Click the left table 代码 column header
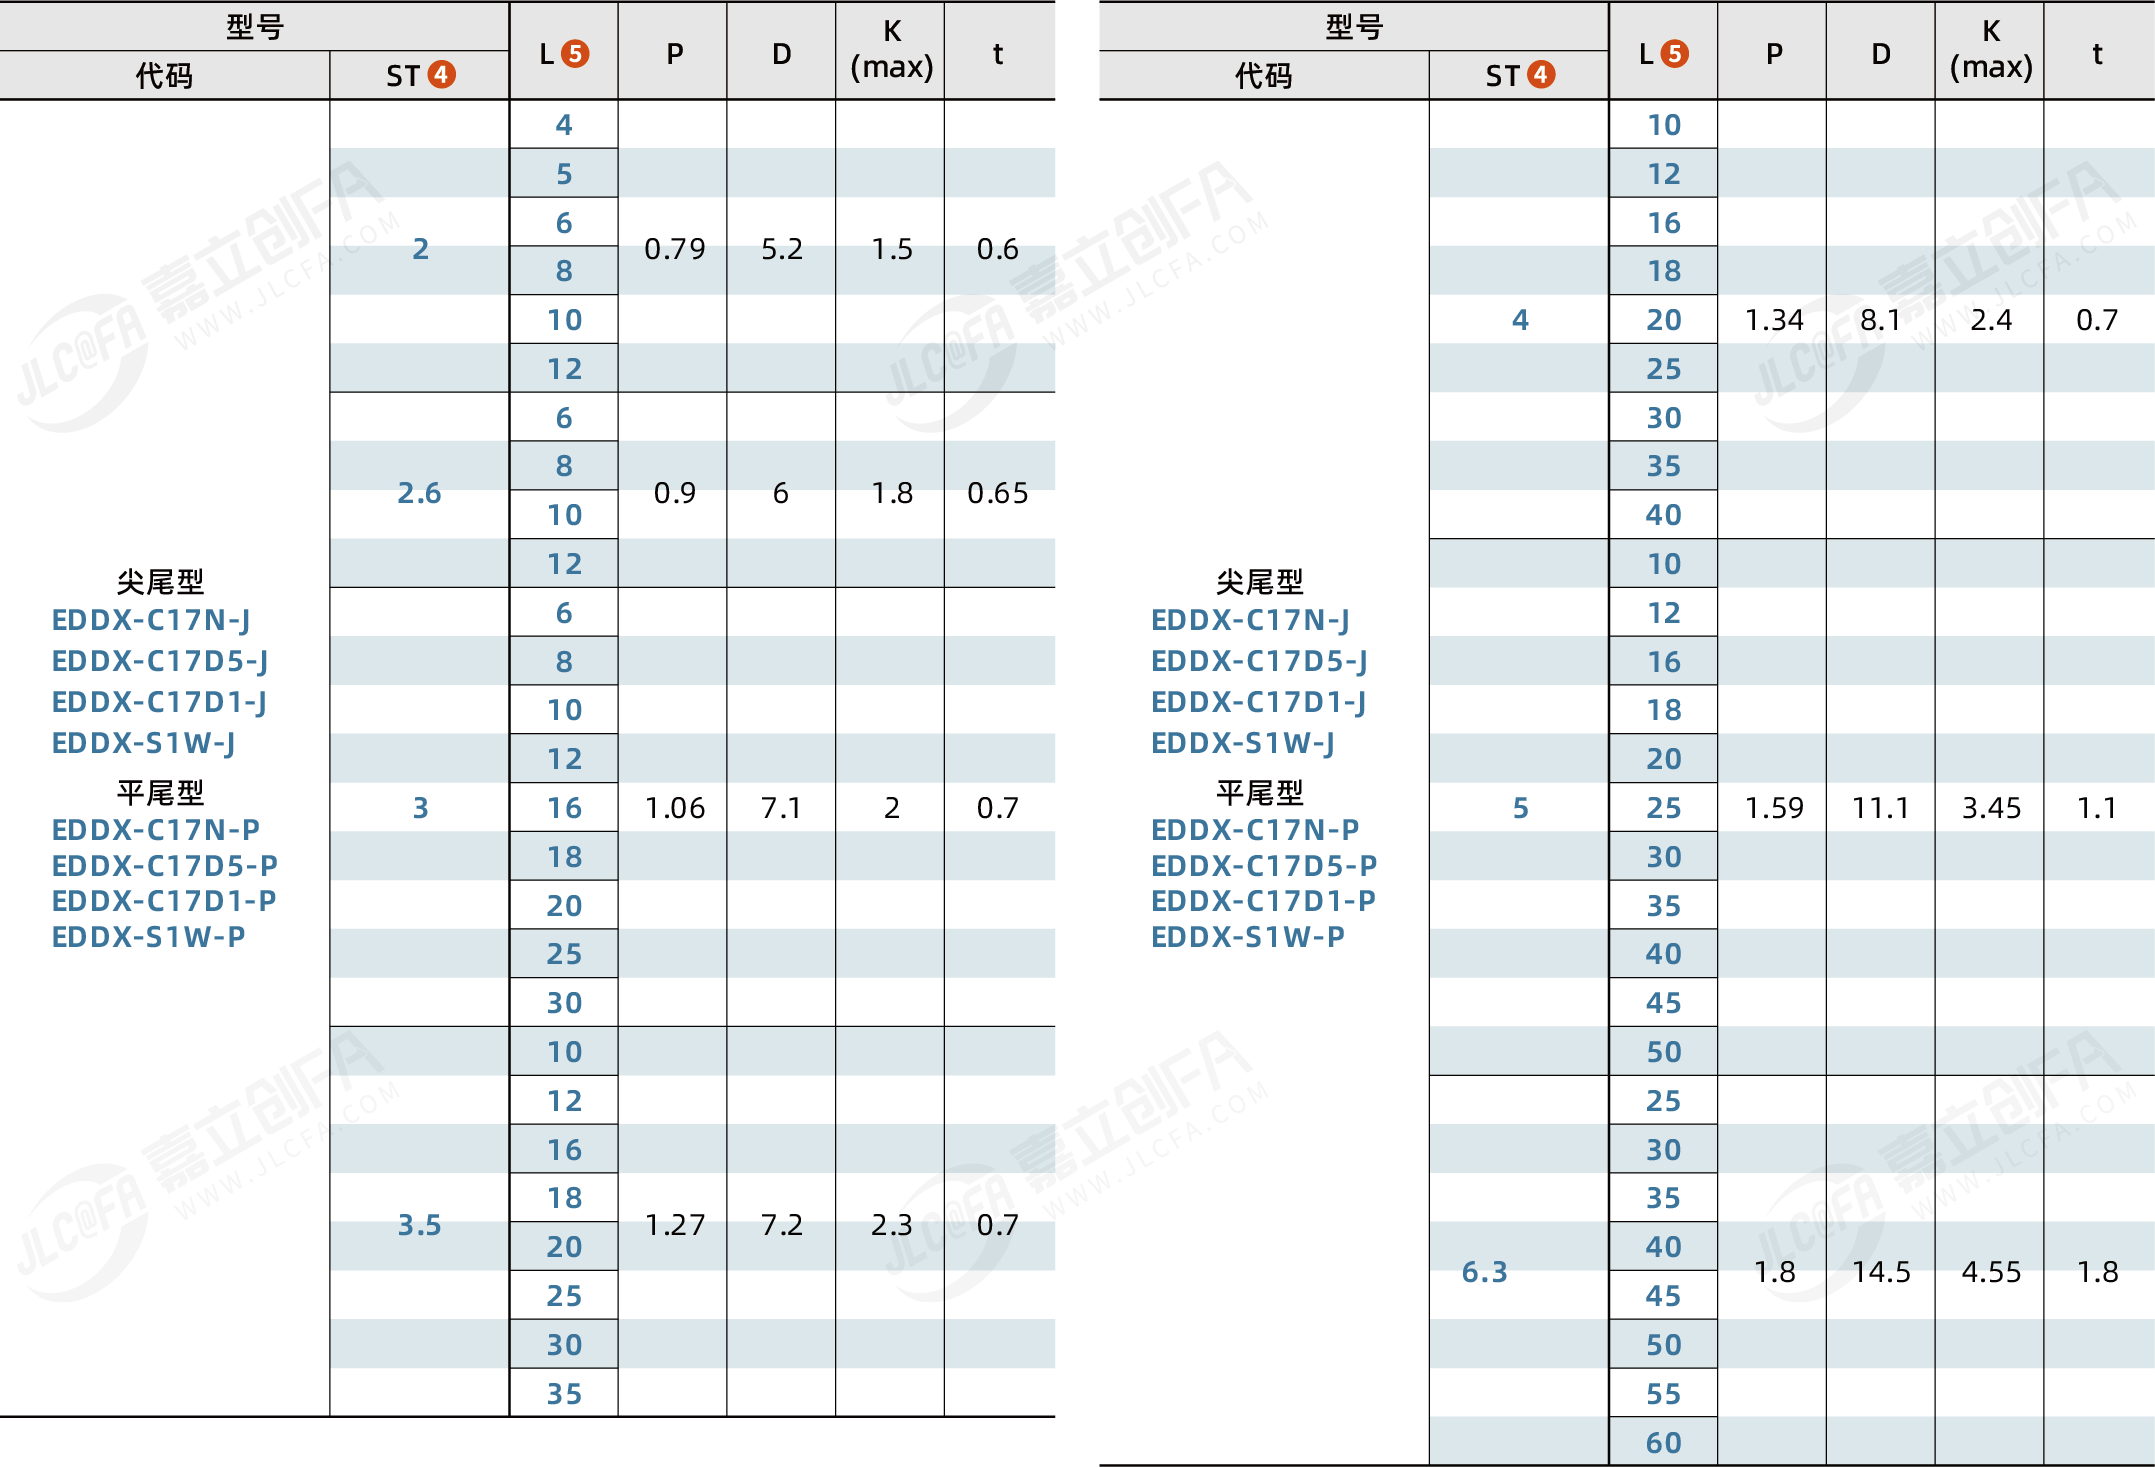The width and height of the screenshot is (2155, 1467). click(x=164, y=76)
